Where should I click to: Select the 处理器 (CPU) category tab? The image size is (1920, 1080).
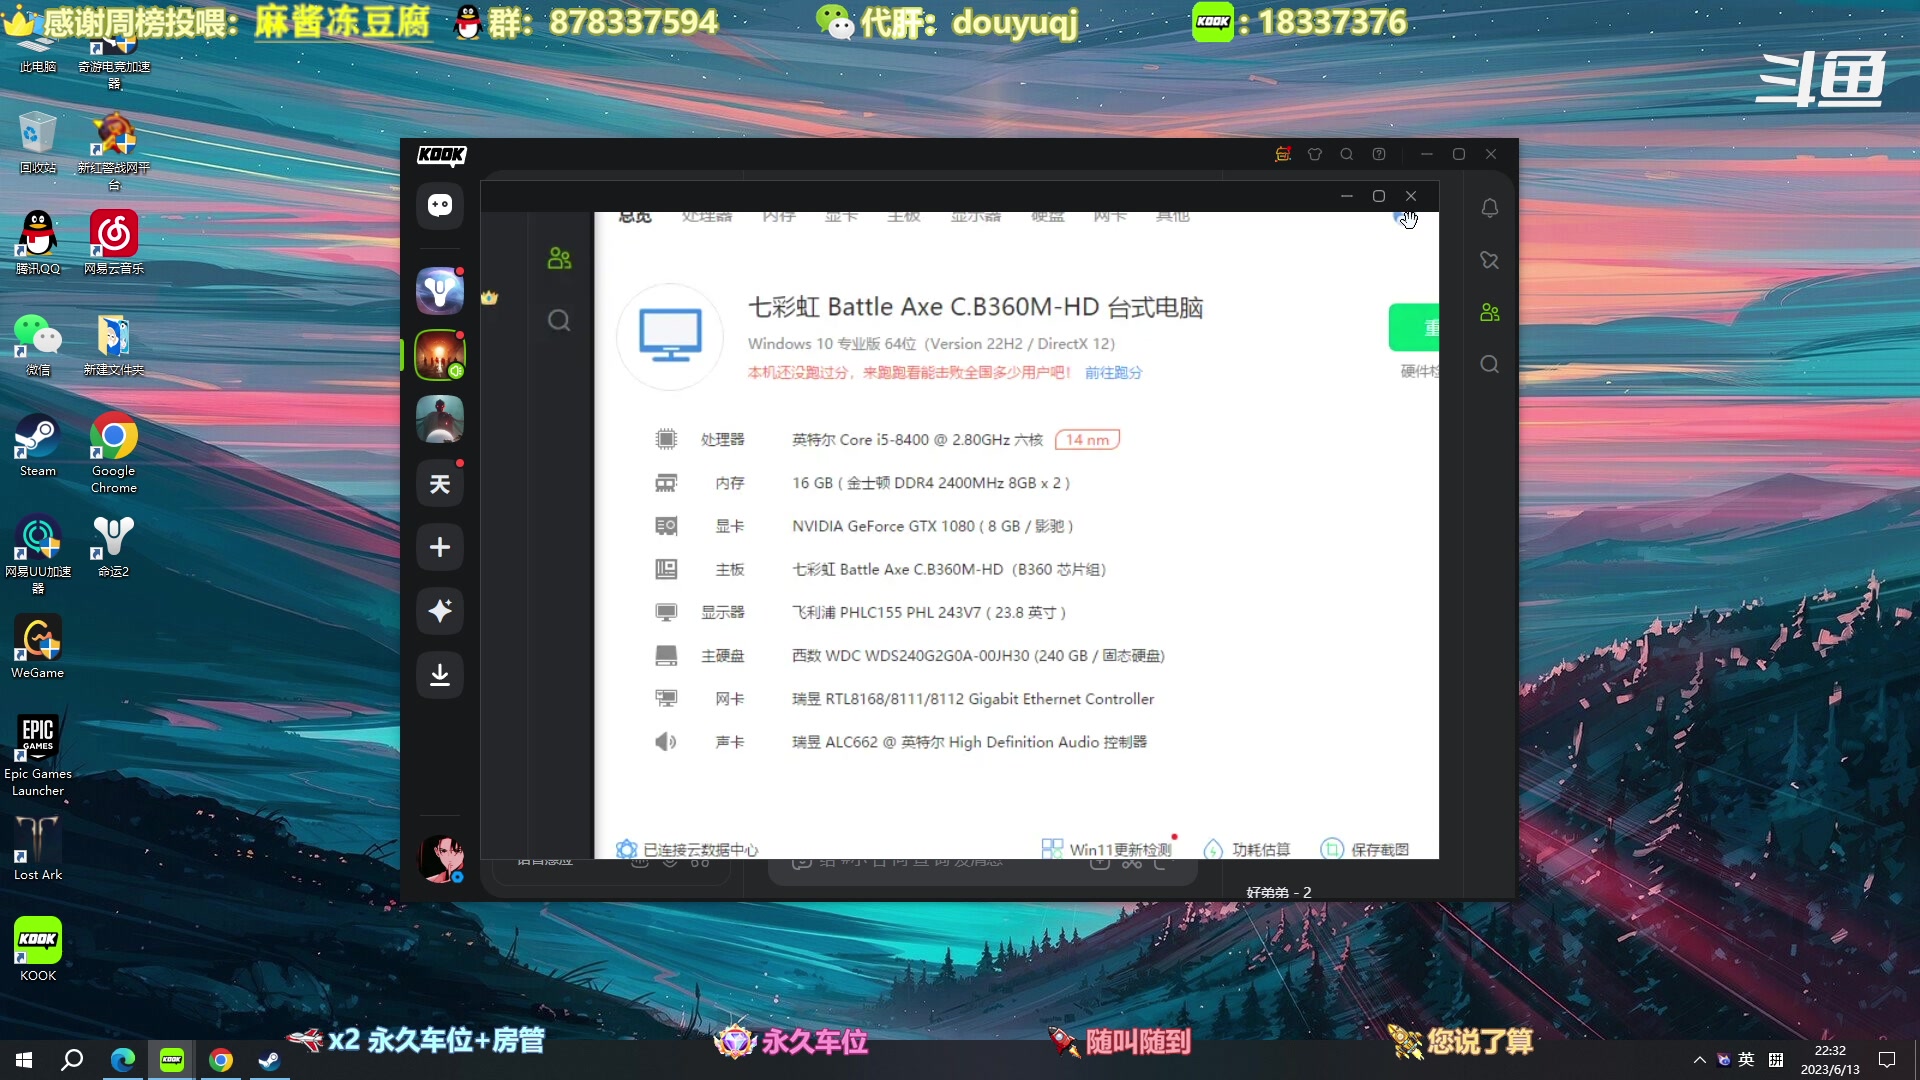pos(705,215)
